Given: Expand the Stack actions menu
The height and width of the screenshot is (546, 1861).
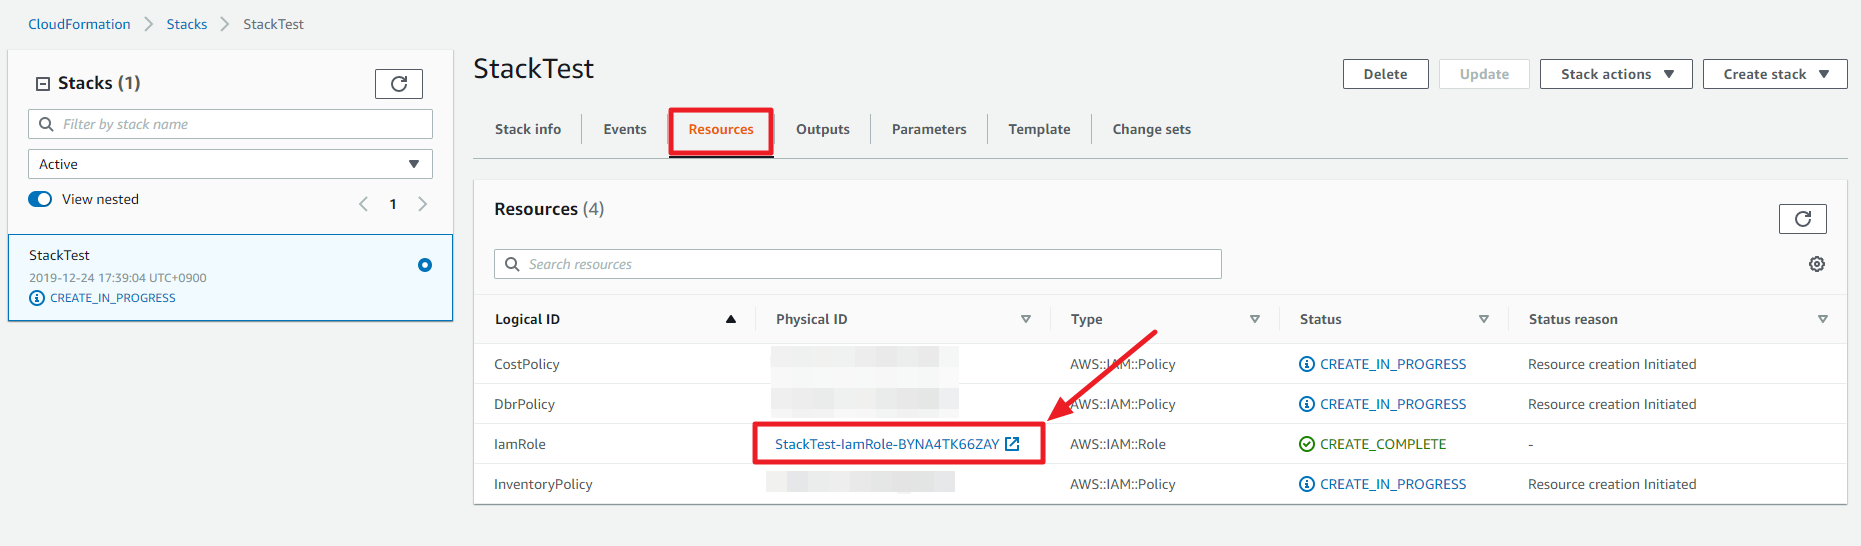Looking at the screenshot, I should [x=1615, y=74].
